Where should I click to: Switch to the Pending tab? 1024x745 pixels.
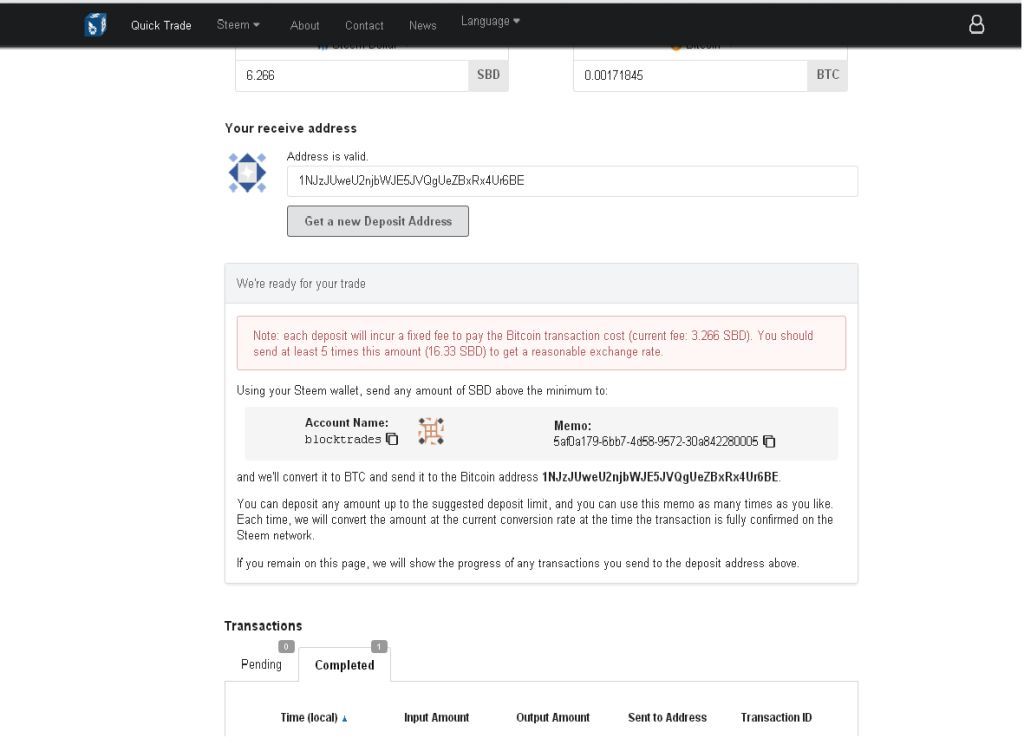pos(261,665)
